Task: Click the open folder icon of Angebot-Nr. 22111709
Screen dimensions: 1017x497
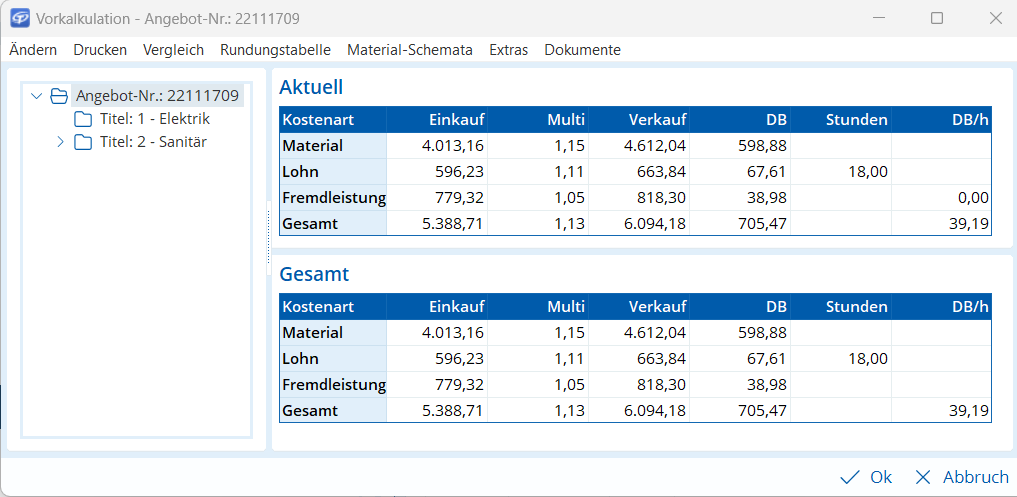Action: pos(59,96)
